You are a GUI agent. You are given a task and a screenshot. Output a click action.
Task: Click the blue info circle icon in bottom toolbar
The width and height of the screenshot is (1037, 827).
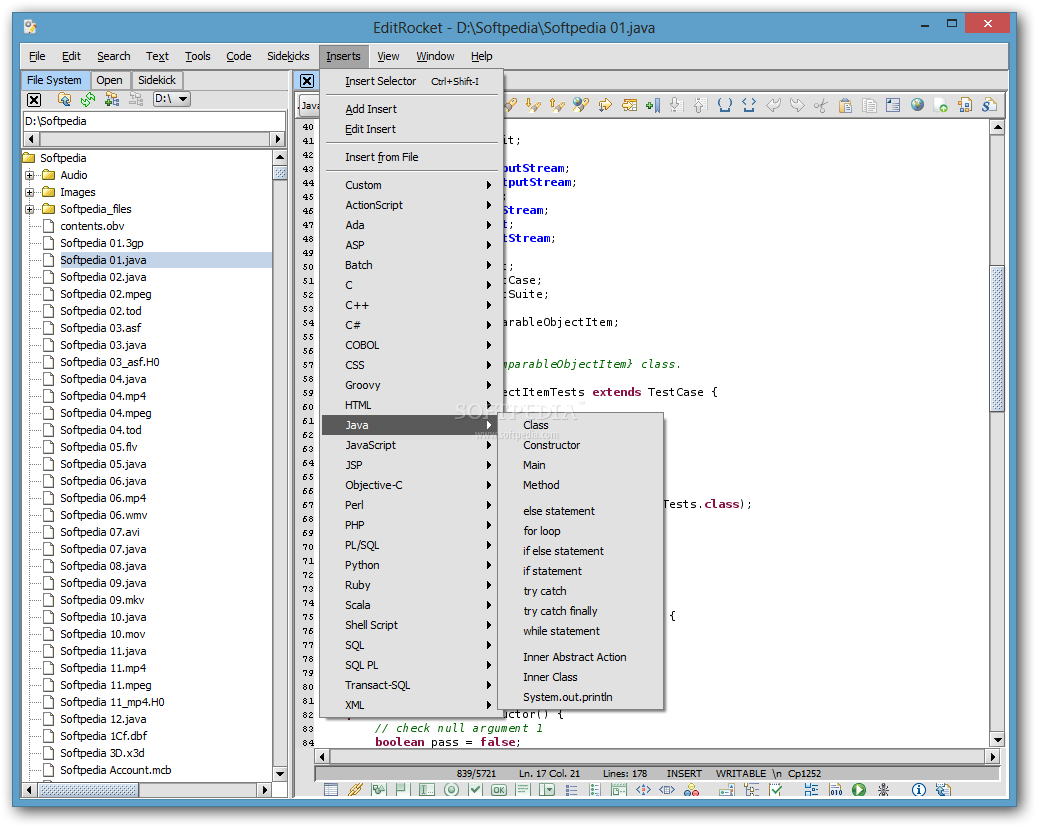pyautogui.click(x=919, y=789)
